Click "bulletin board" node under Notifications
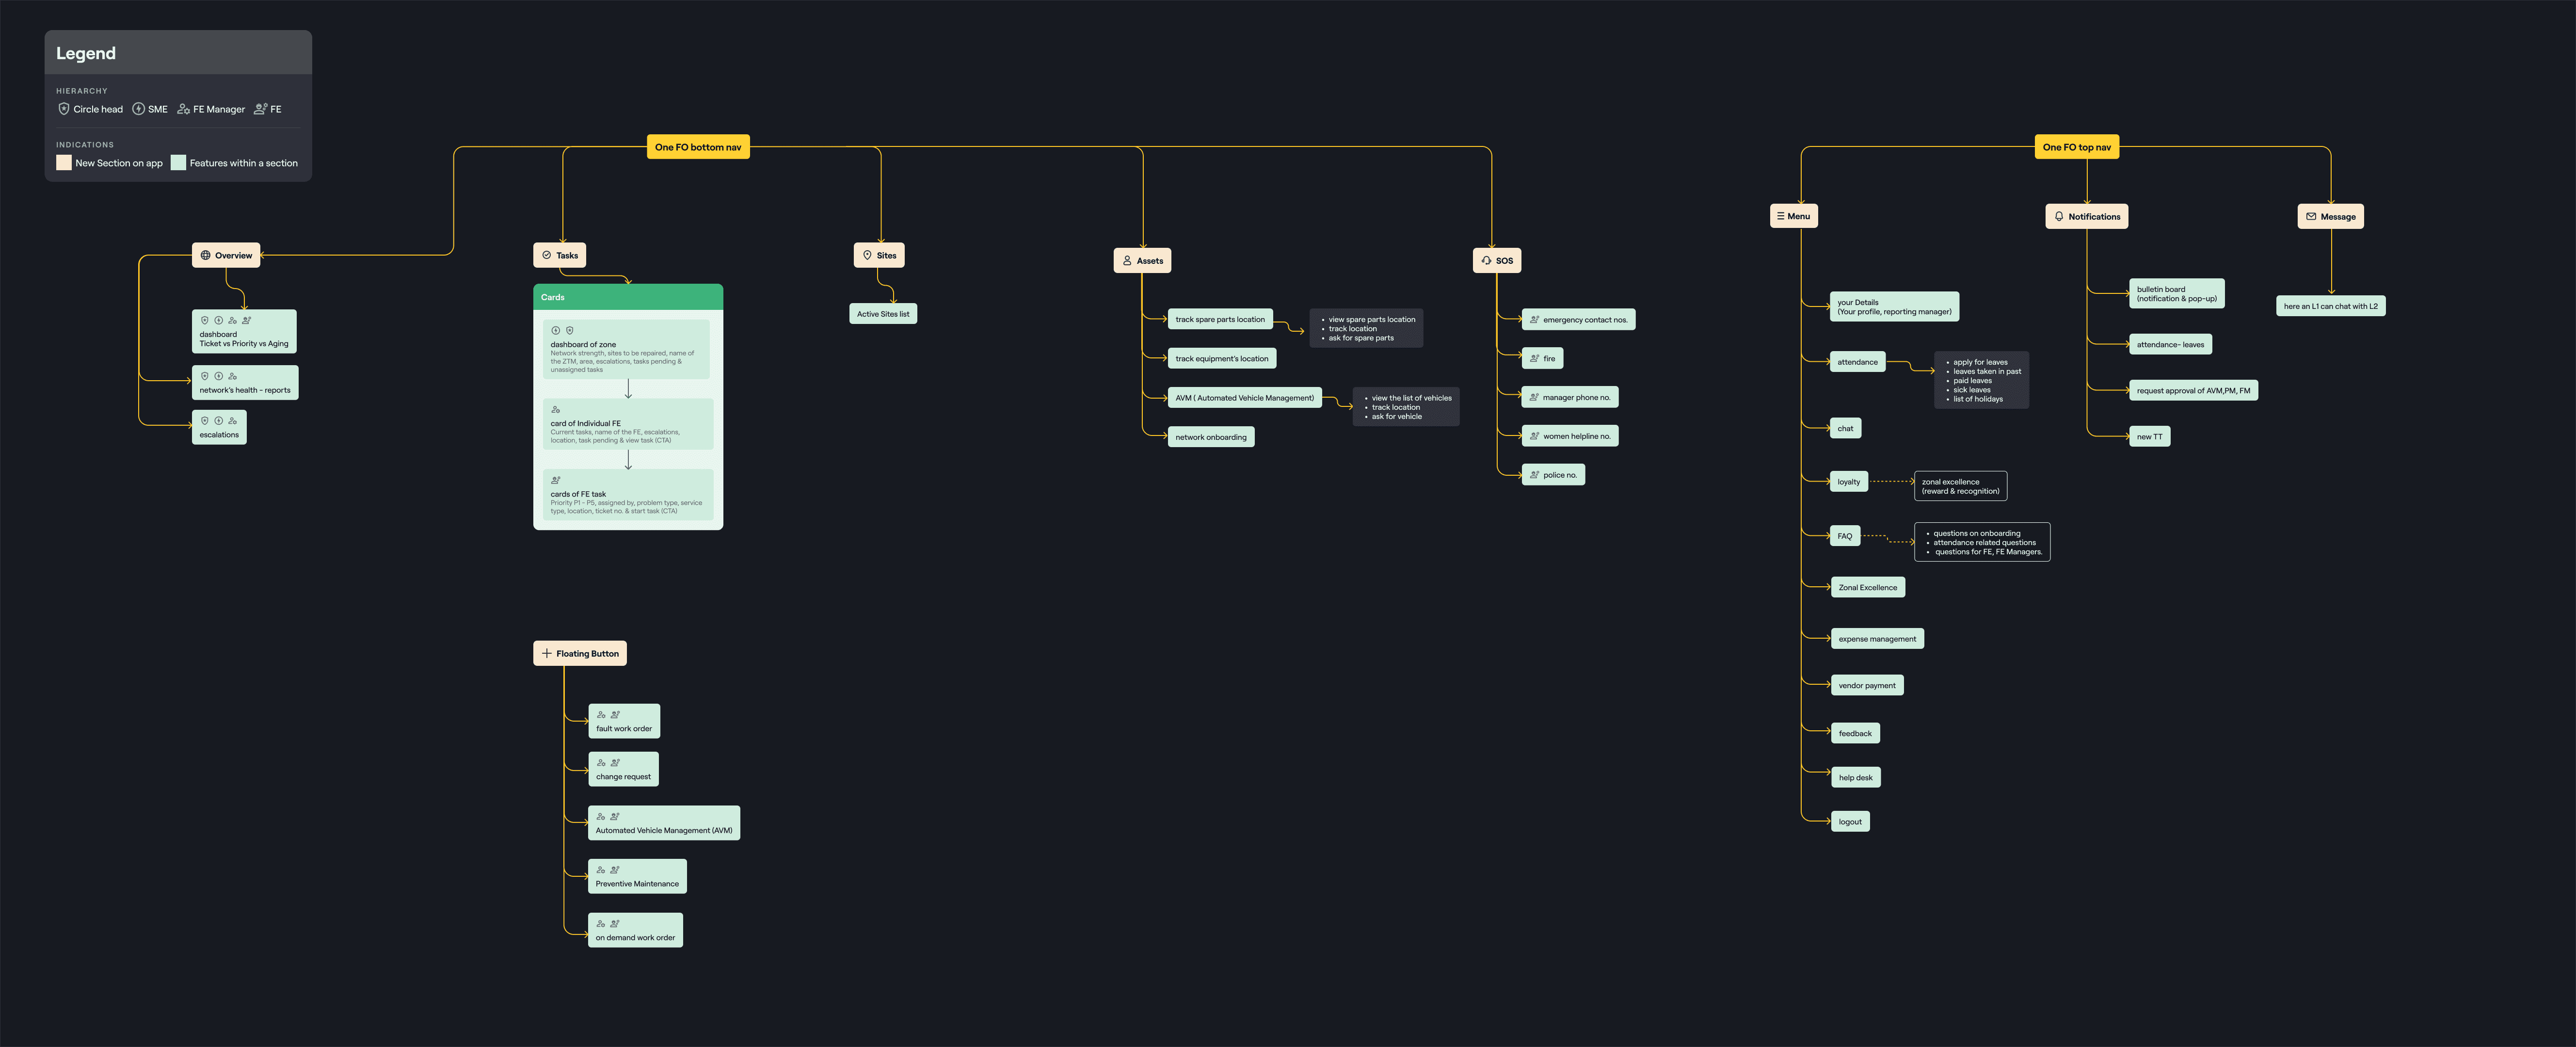This screenshot has width=2576, height=1047. point(2177,294)
